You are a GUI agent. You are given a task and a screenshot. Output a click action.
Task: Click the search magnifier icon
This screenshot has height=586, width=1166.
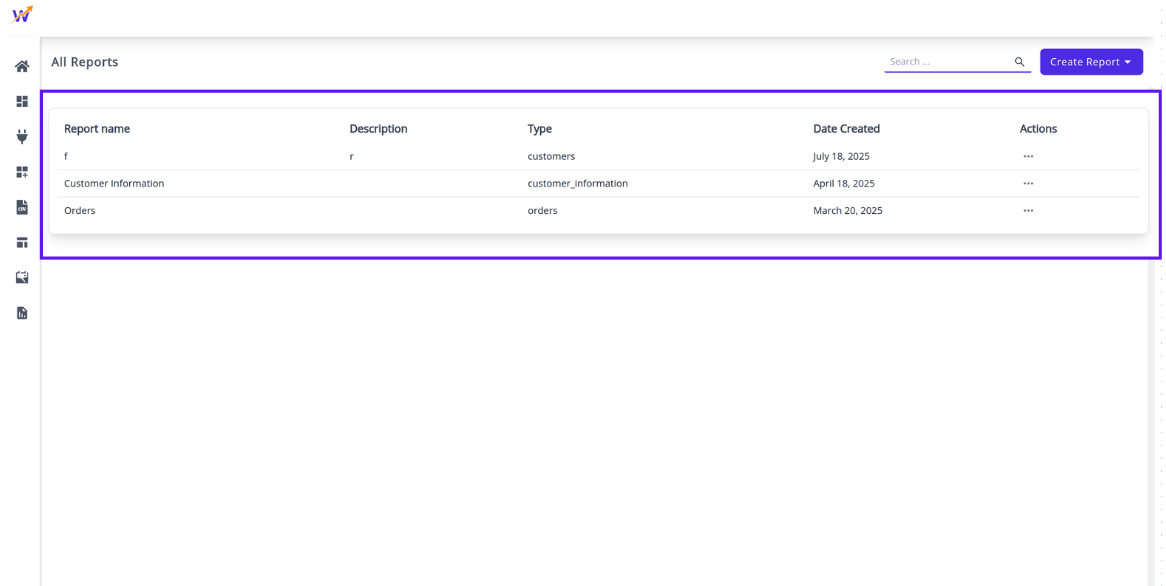point(1019,62)
